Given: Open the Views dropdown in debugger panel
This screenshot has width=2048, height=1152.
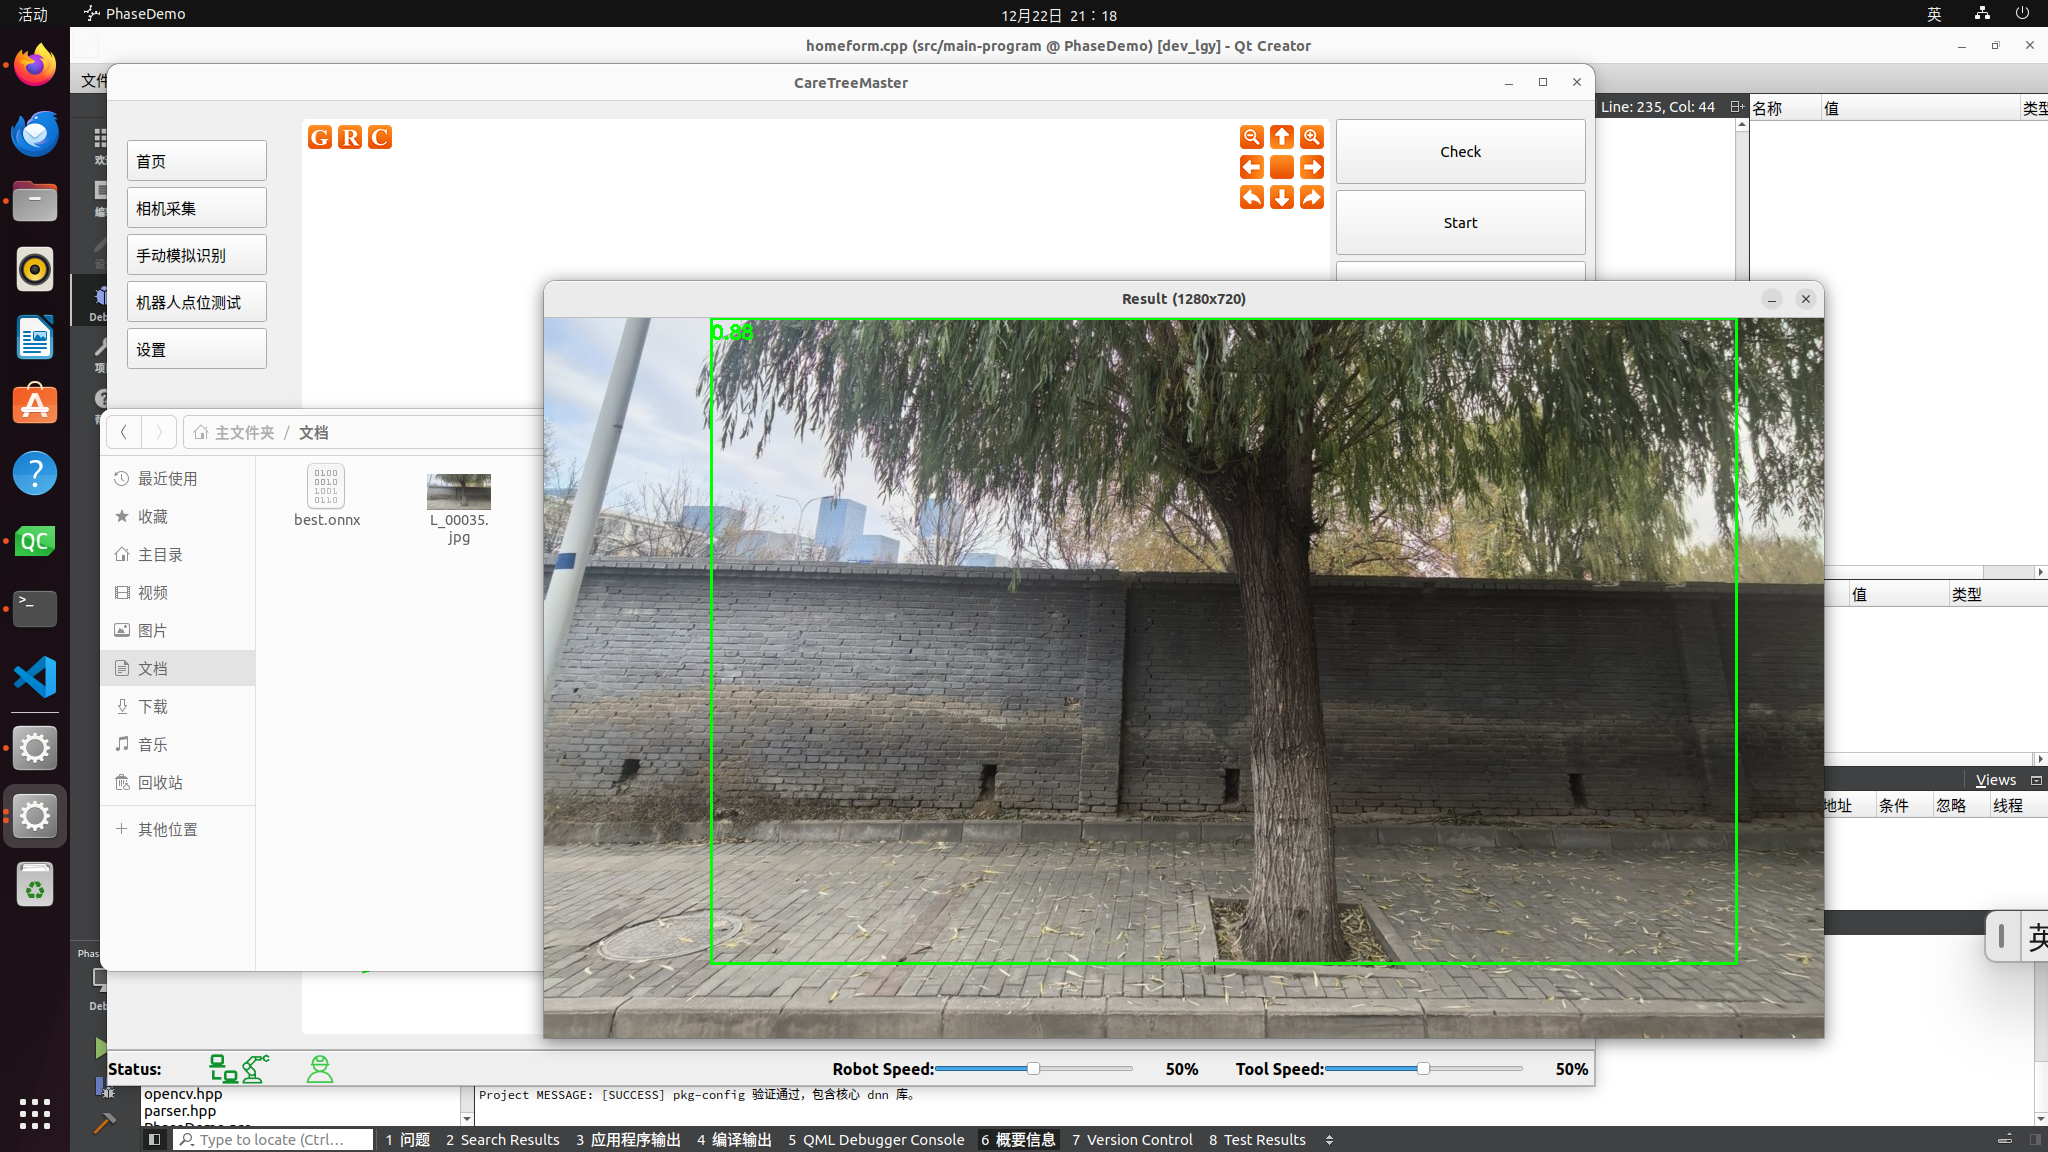Looking at the screenshot, I should tap(1996, 780).
